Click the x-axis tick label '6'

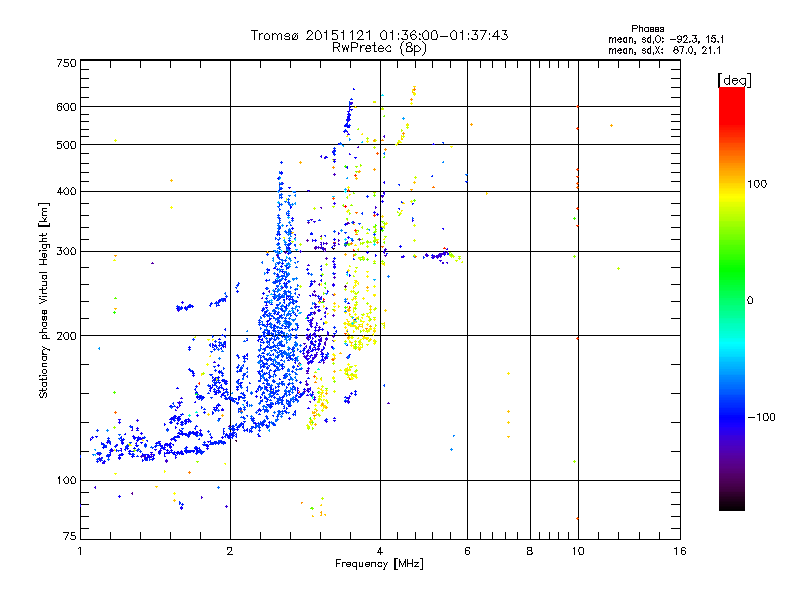[x=467, y=551]
